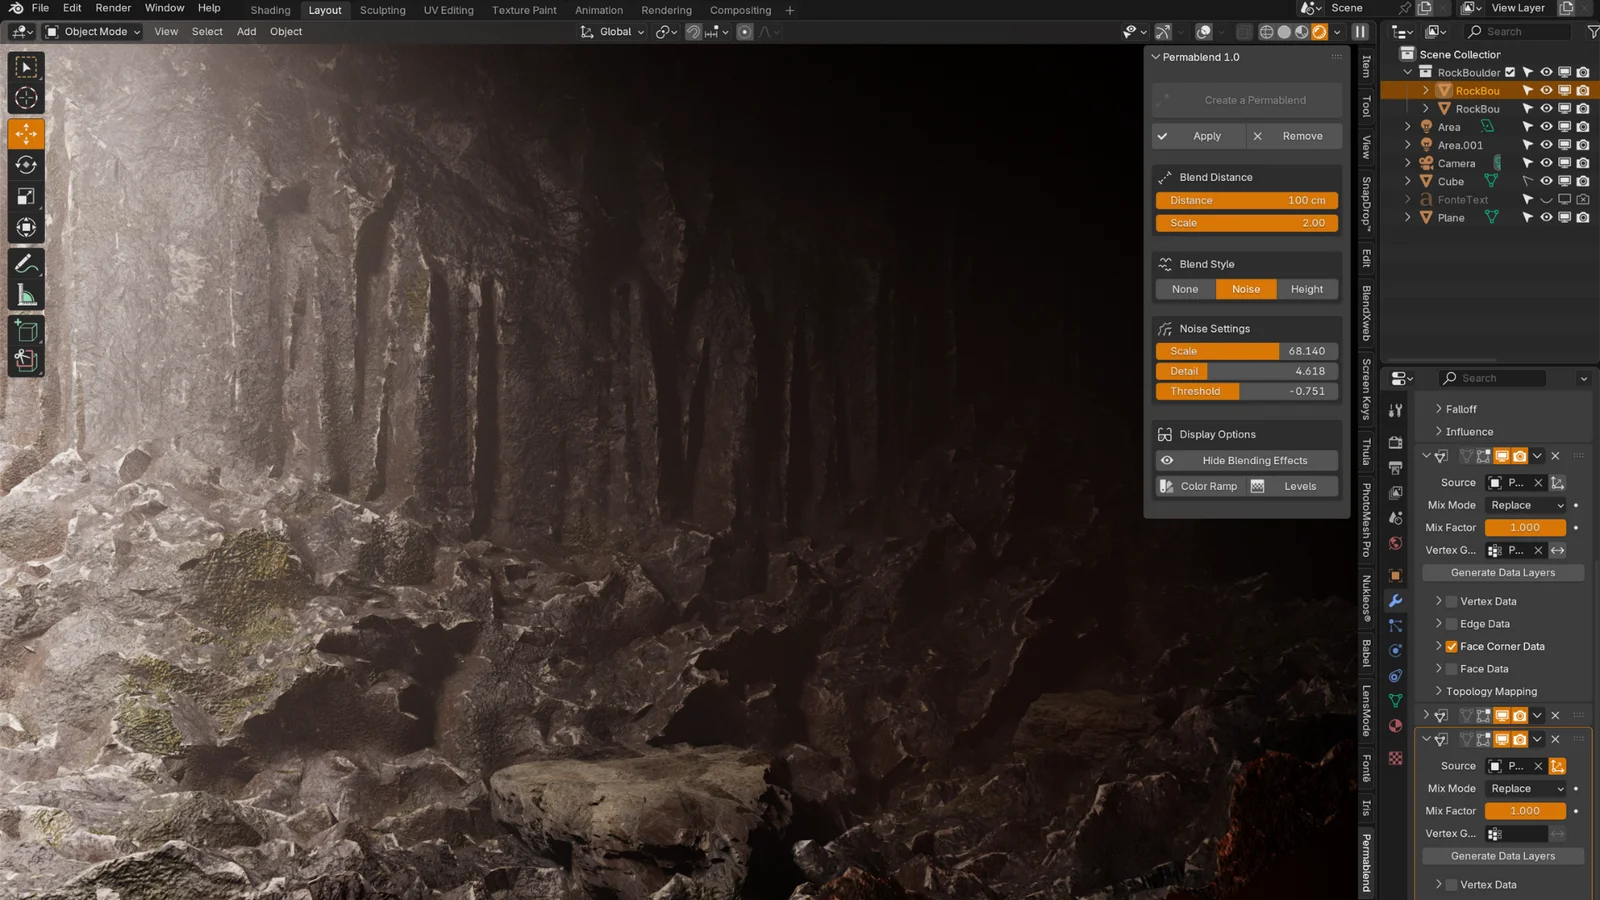Enable the Face Corner Data checkbox
This screenshot has width=1600, height=900.
[1452, 646]
